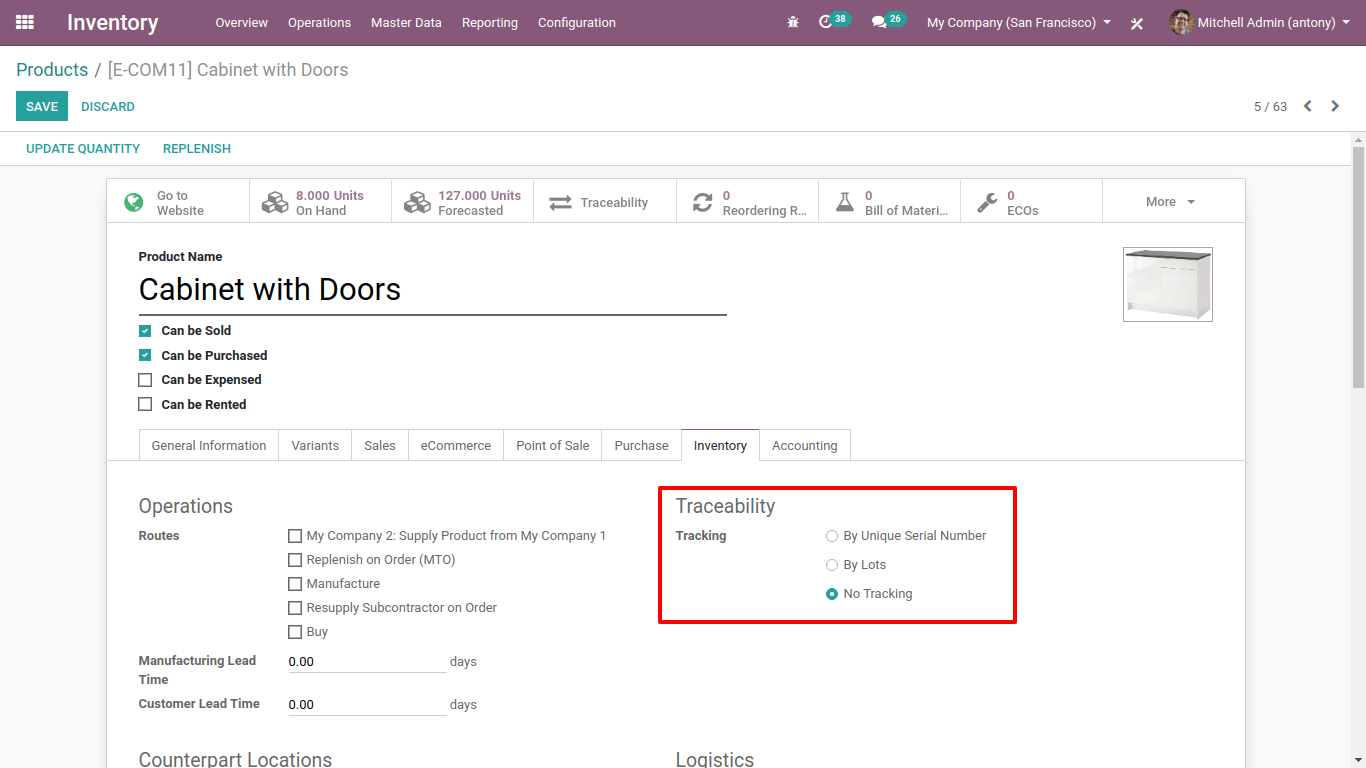Image resolution: width=1366 pixels, height=768 pixels.
Task: Click the Go to Website globe icon
Action: point(134,202)
